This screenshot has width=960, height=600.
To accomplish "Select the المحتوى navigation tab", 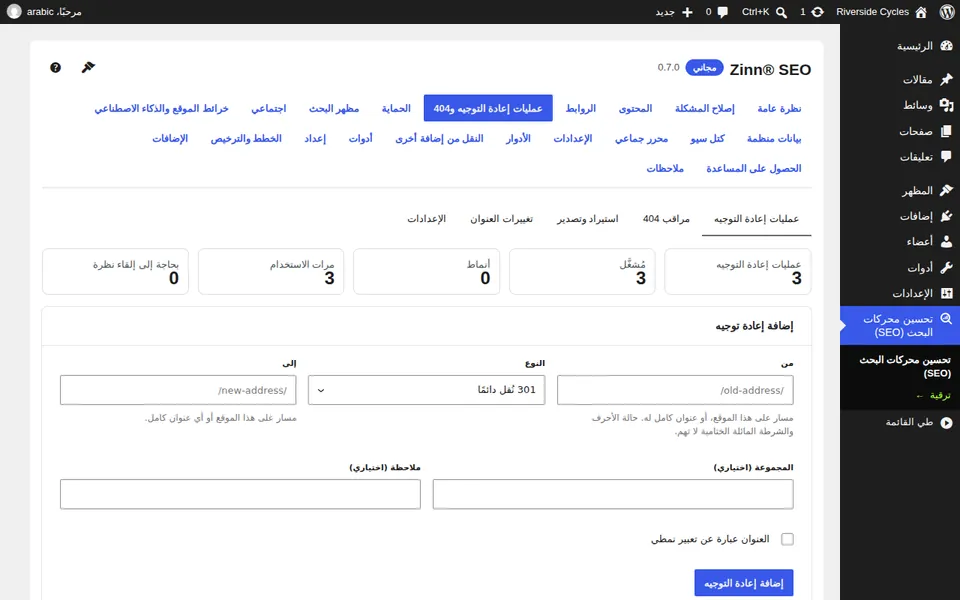I will (x=636, y=108).
